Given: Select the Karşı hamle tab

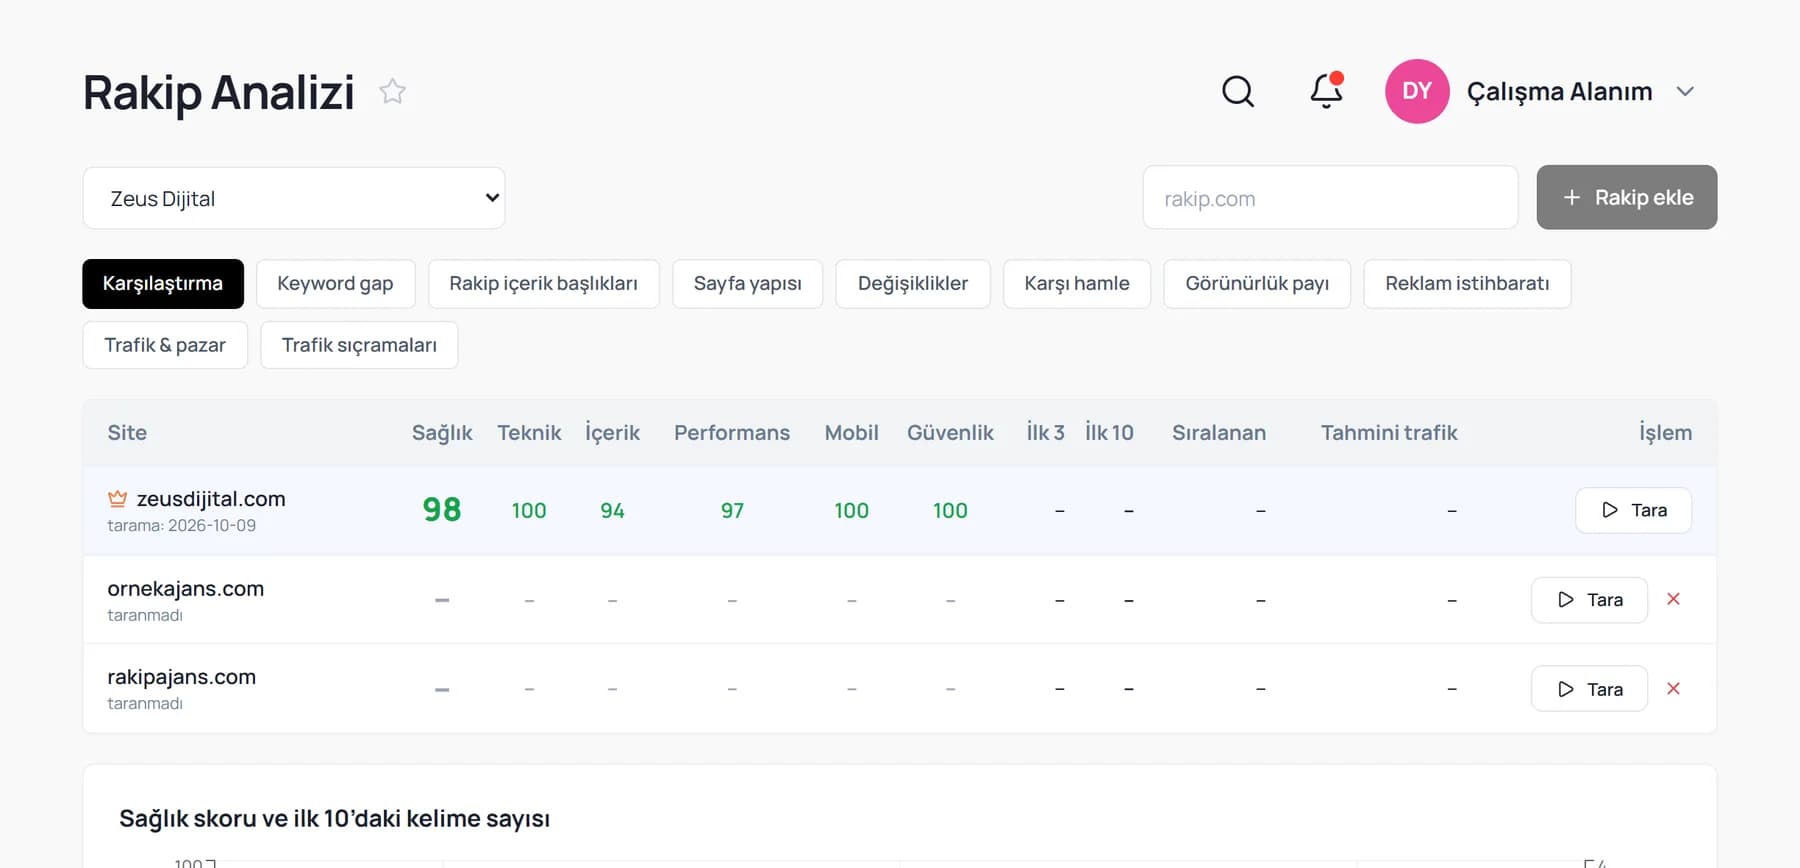Looking at the screenshot, I should (1077, 284).
